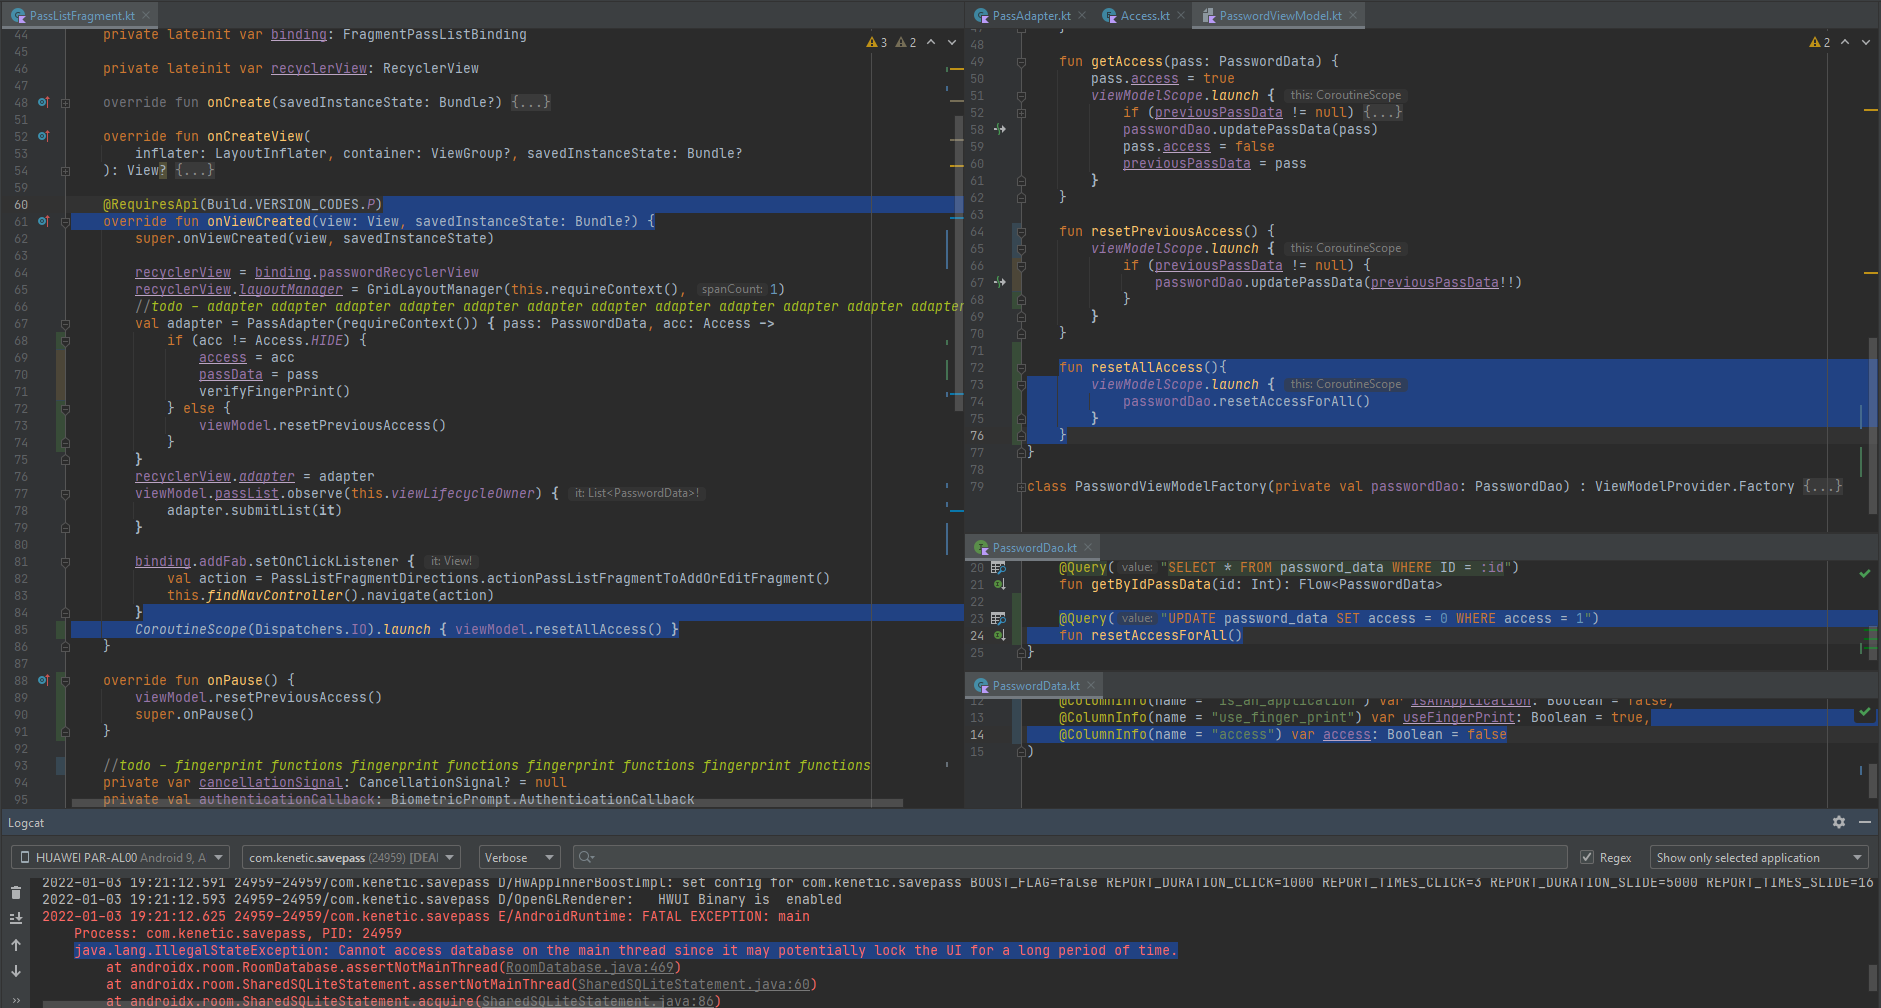Open the RoomDatabase.java:469 stack trace link
Image resolution: width=1881 pixels, height=1008 pixels.
(589, 967)
